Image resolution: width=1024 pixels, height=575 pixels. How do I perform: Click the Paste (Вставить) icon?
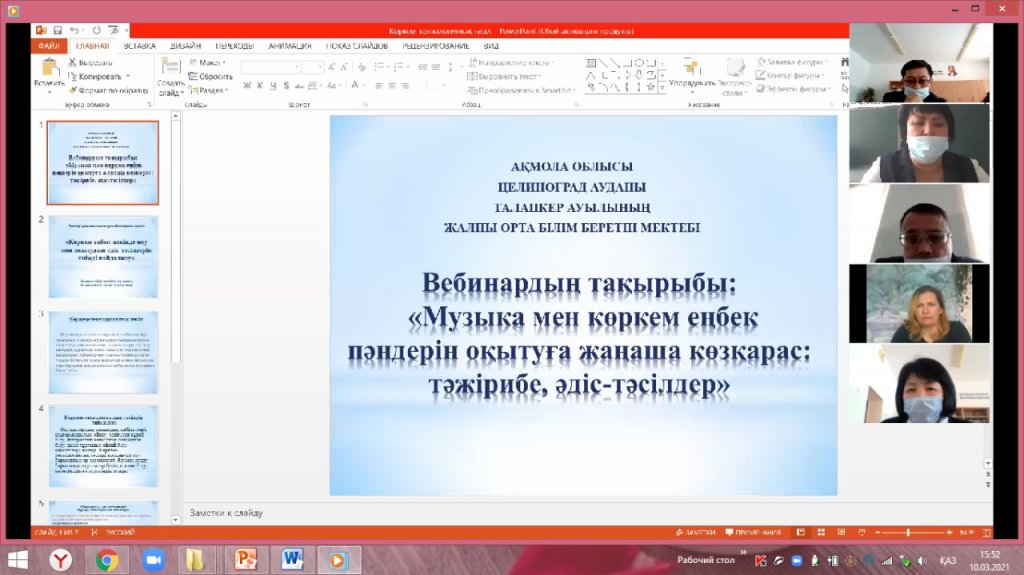[x=48, y=70]
